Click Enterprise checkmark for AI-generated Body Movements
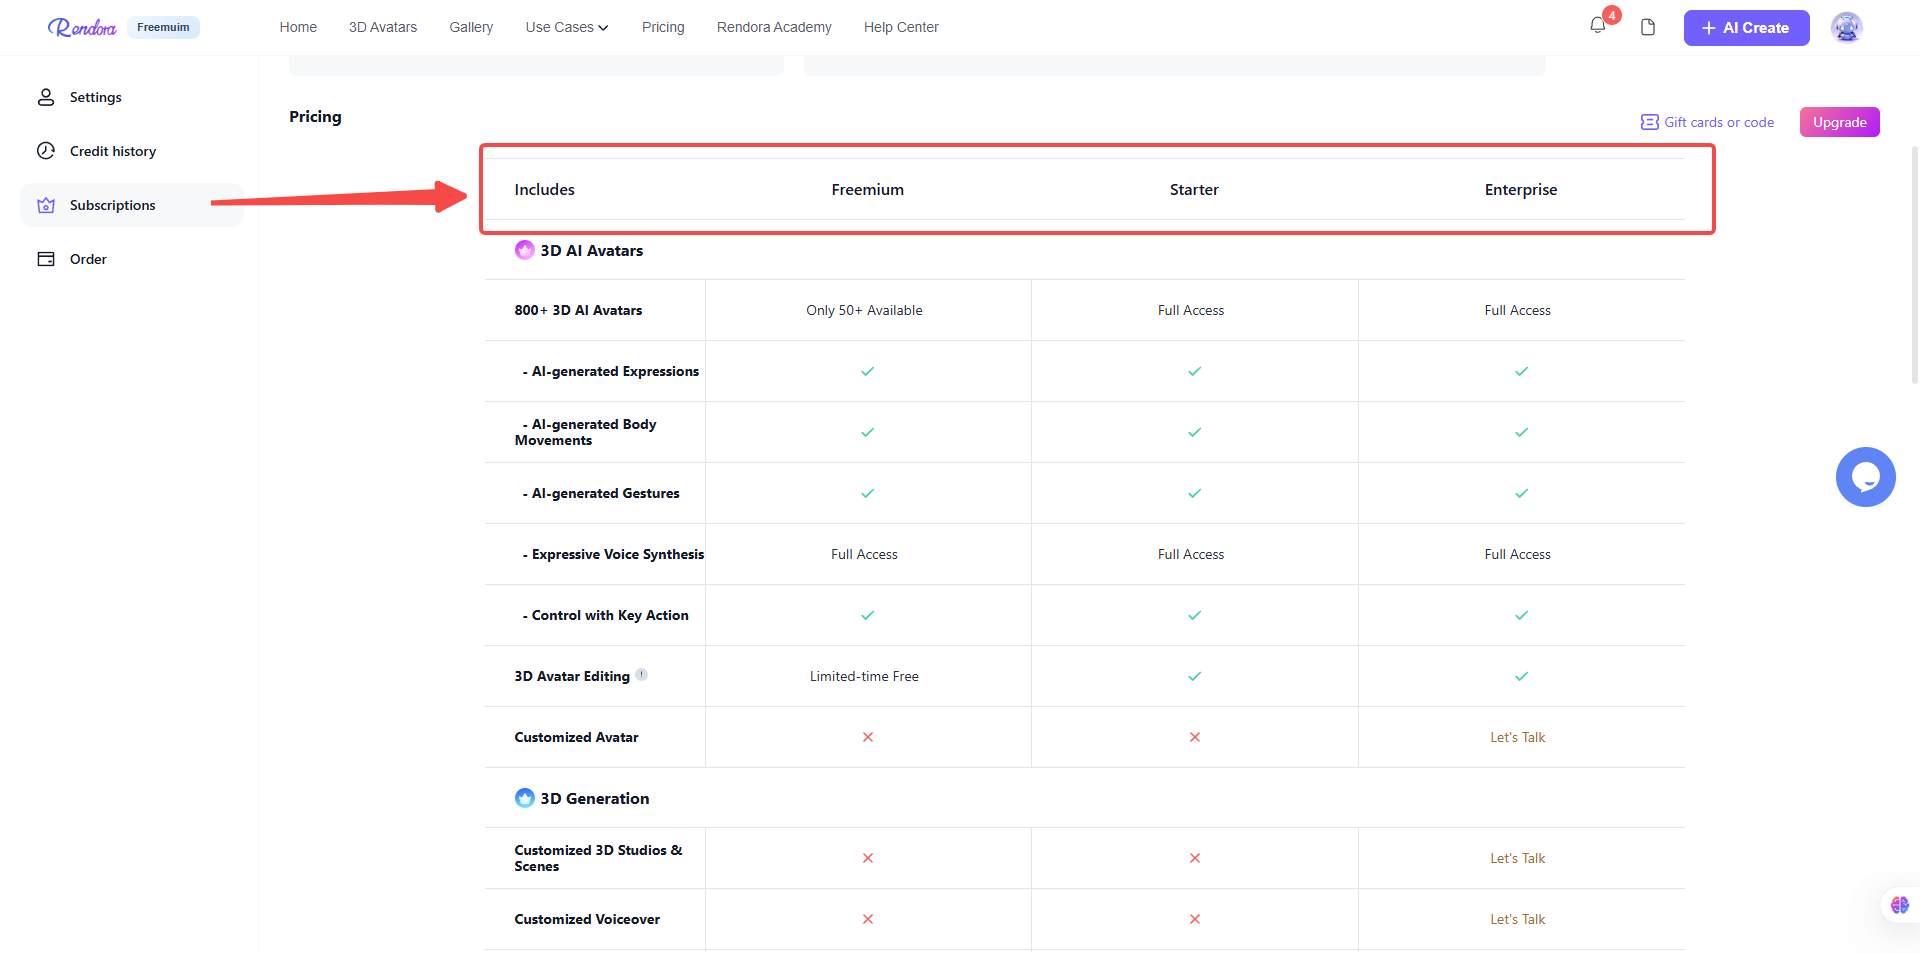Screen dimensions: 1920x953 1521,432
